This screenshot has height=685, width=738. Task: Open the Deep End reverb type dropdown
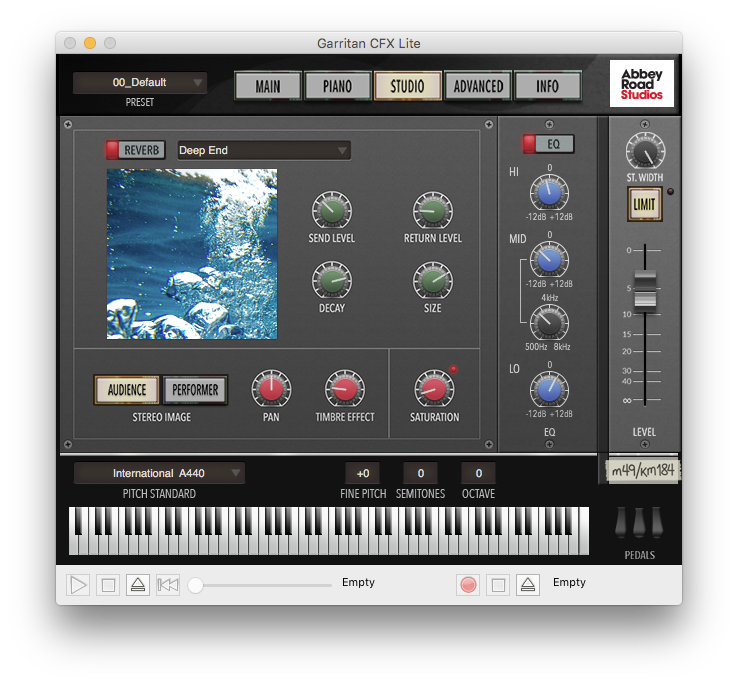tap(264, 150)
